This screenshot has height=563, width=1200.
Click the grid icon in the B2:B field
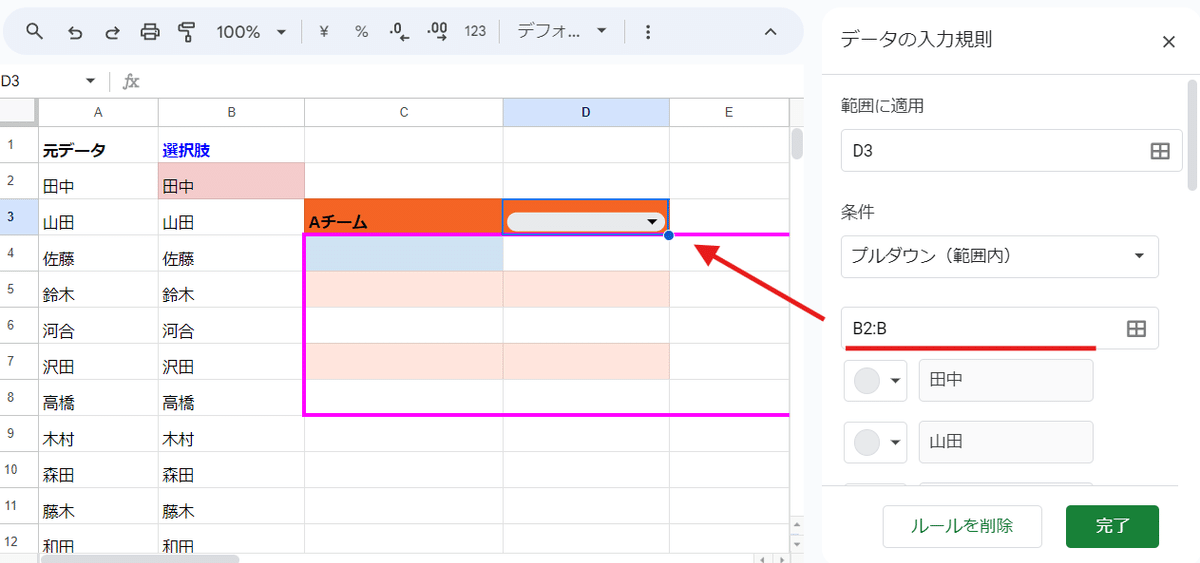click(x=1136, y=329)
